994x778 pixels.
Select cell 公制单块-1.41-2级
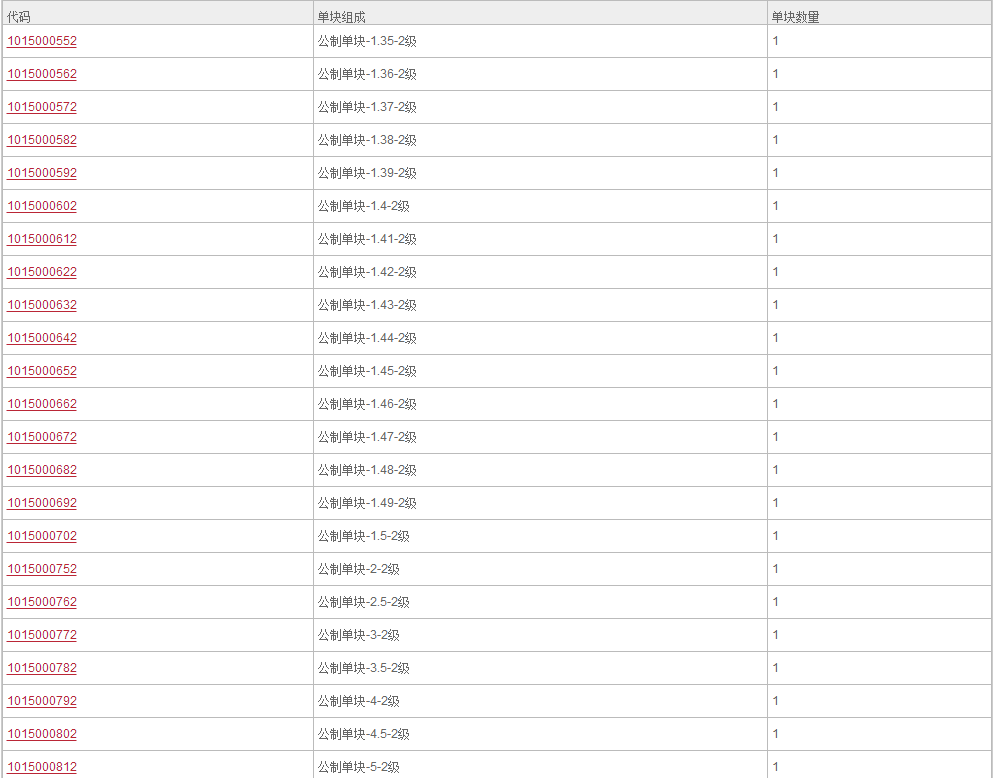pos(367,239)
